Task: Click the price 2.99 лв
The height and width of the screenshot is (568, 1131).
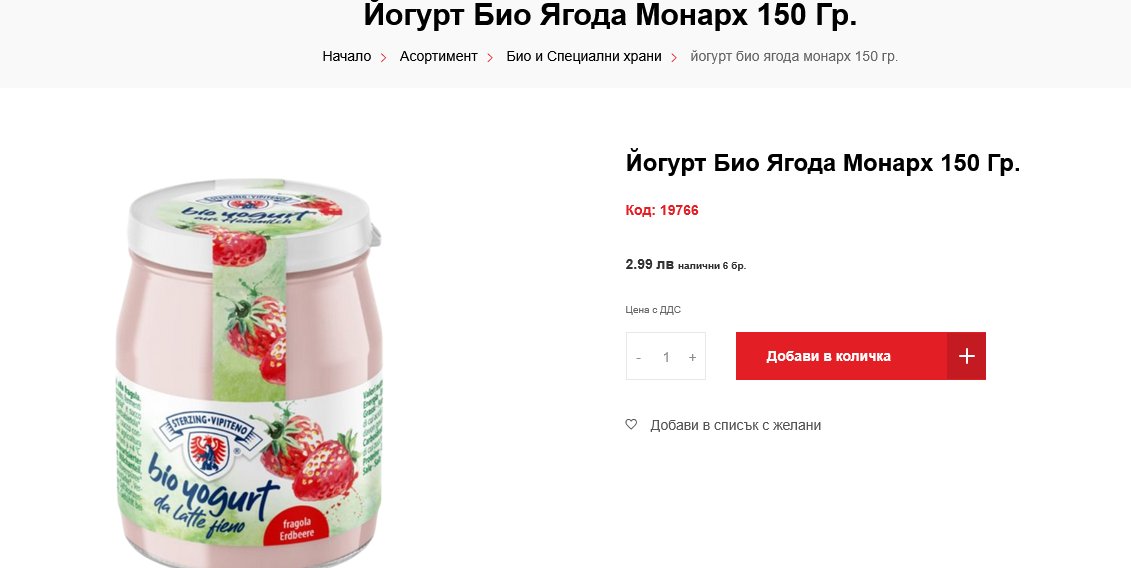Action: click(649, 264)
